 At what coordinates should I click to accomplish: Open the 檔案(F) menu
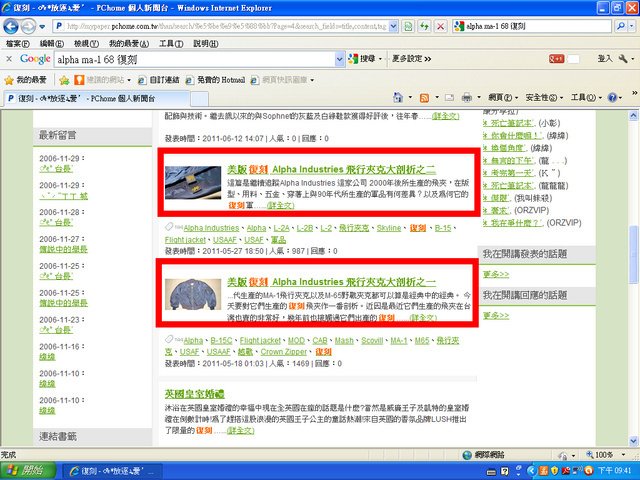point(18,43)
